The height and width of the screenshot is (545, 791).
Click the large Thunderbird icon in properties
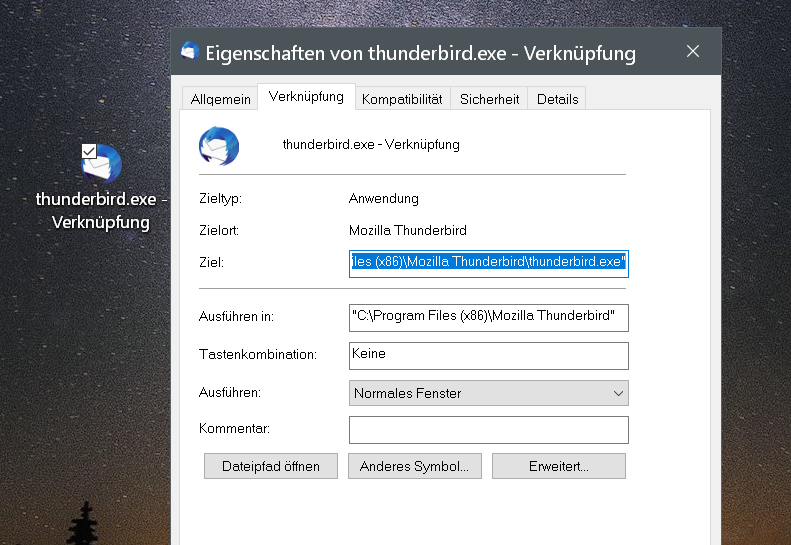219,146
